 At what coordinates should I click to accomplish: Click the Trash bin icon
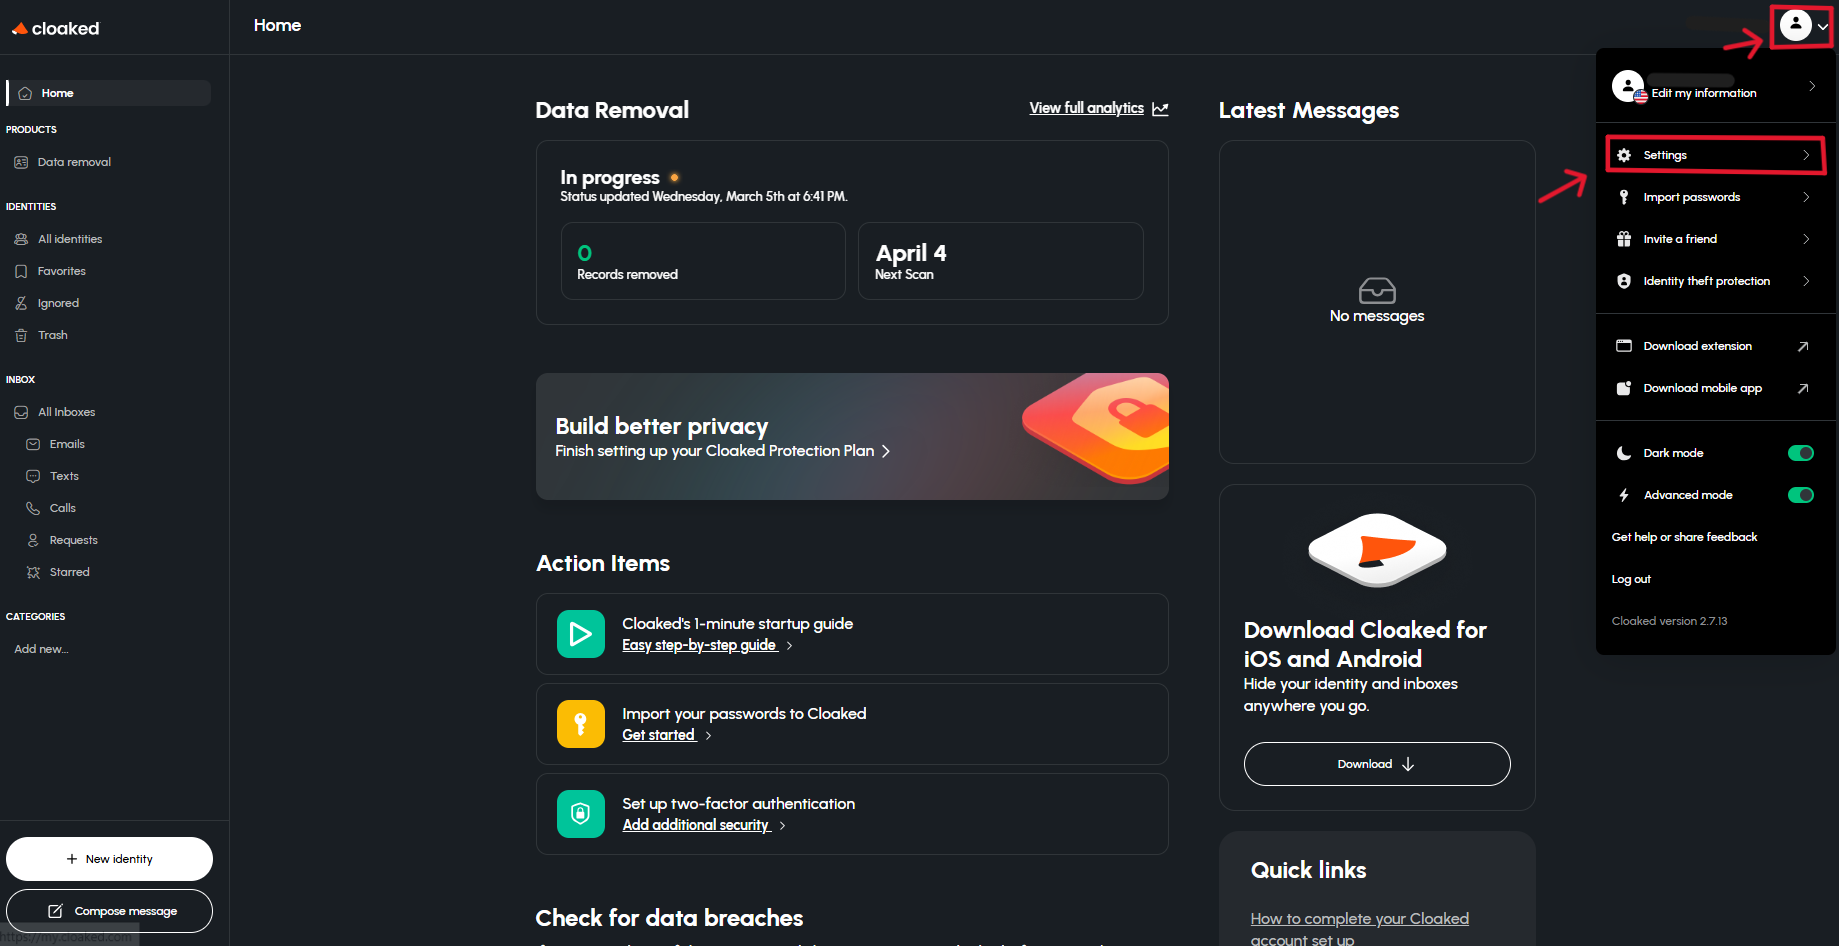coord(21,335)
